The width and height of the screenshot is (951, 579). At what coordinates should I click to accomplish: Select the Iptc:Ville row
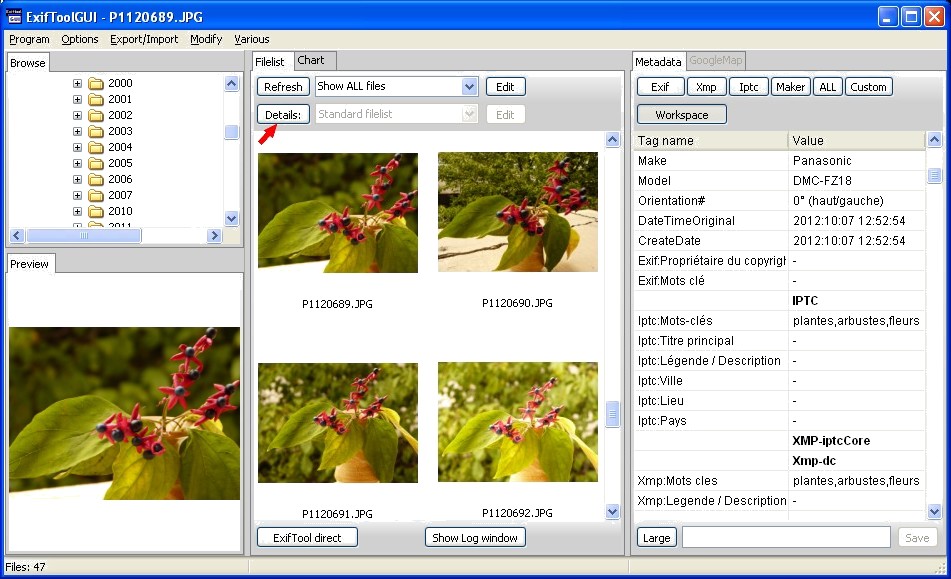tap(779, 381)
